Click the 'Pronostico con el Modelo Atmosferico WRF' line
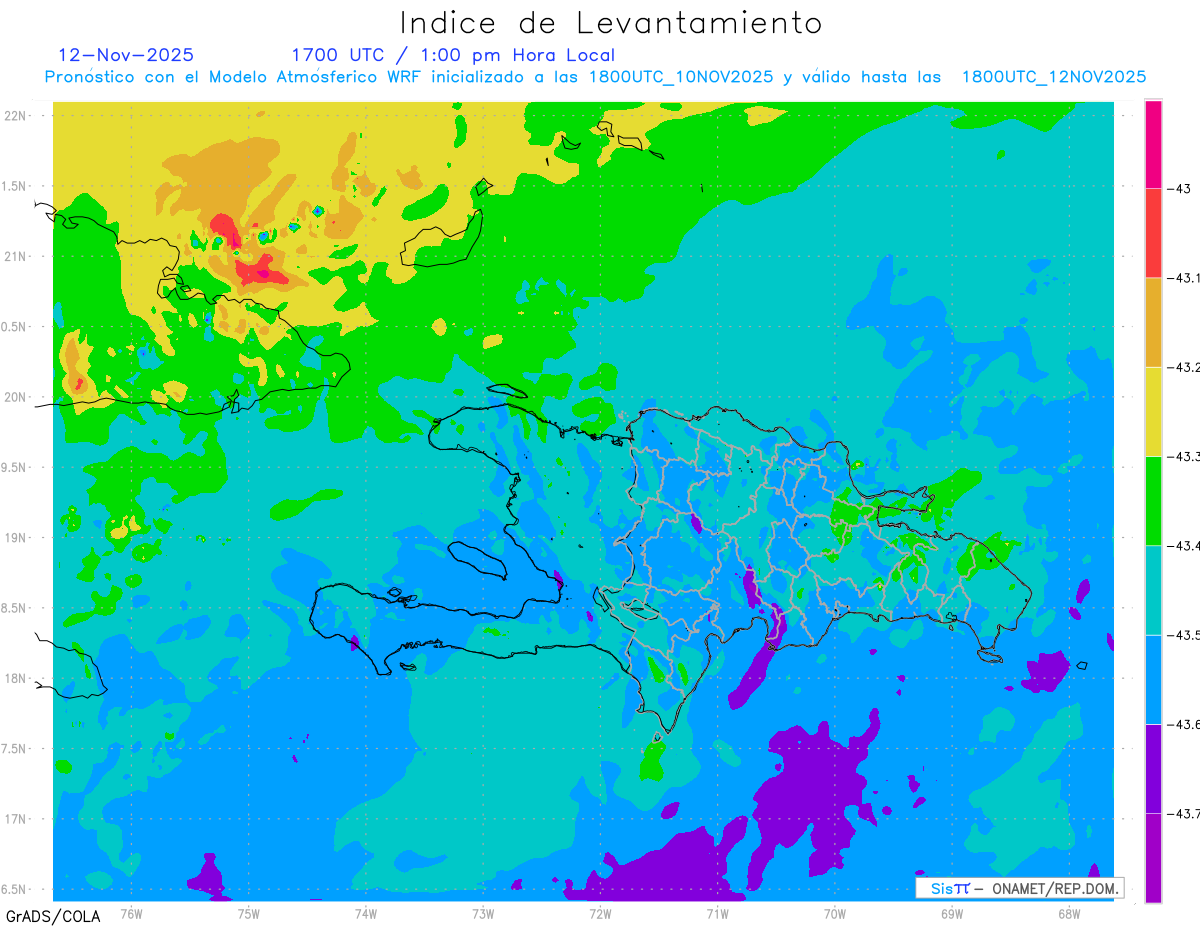 (595, 77)
